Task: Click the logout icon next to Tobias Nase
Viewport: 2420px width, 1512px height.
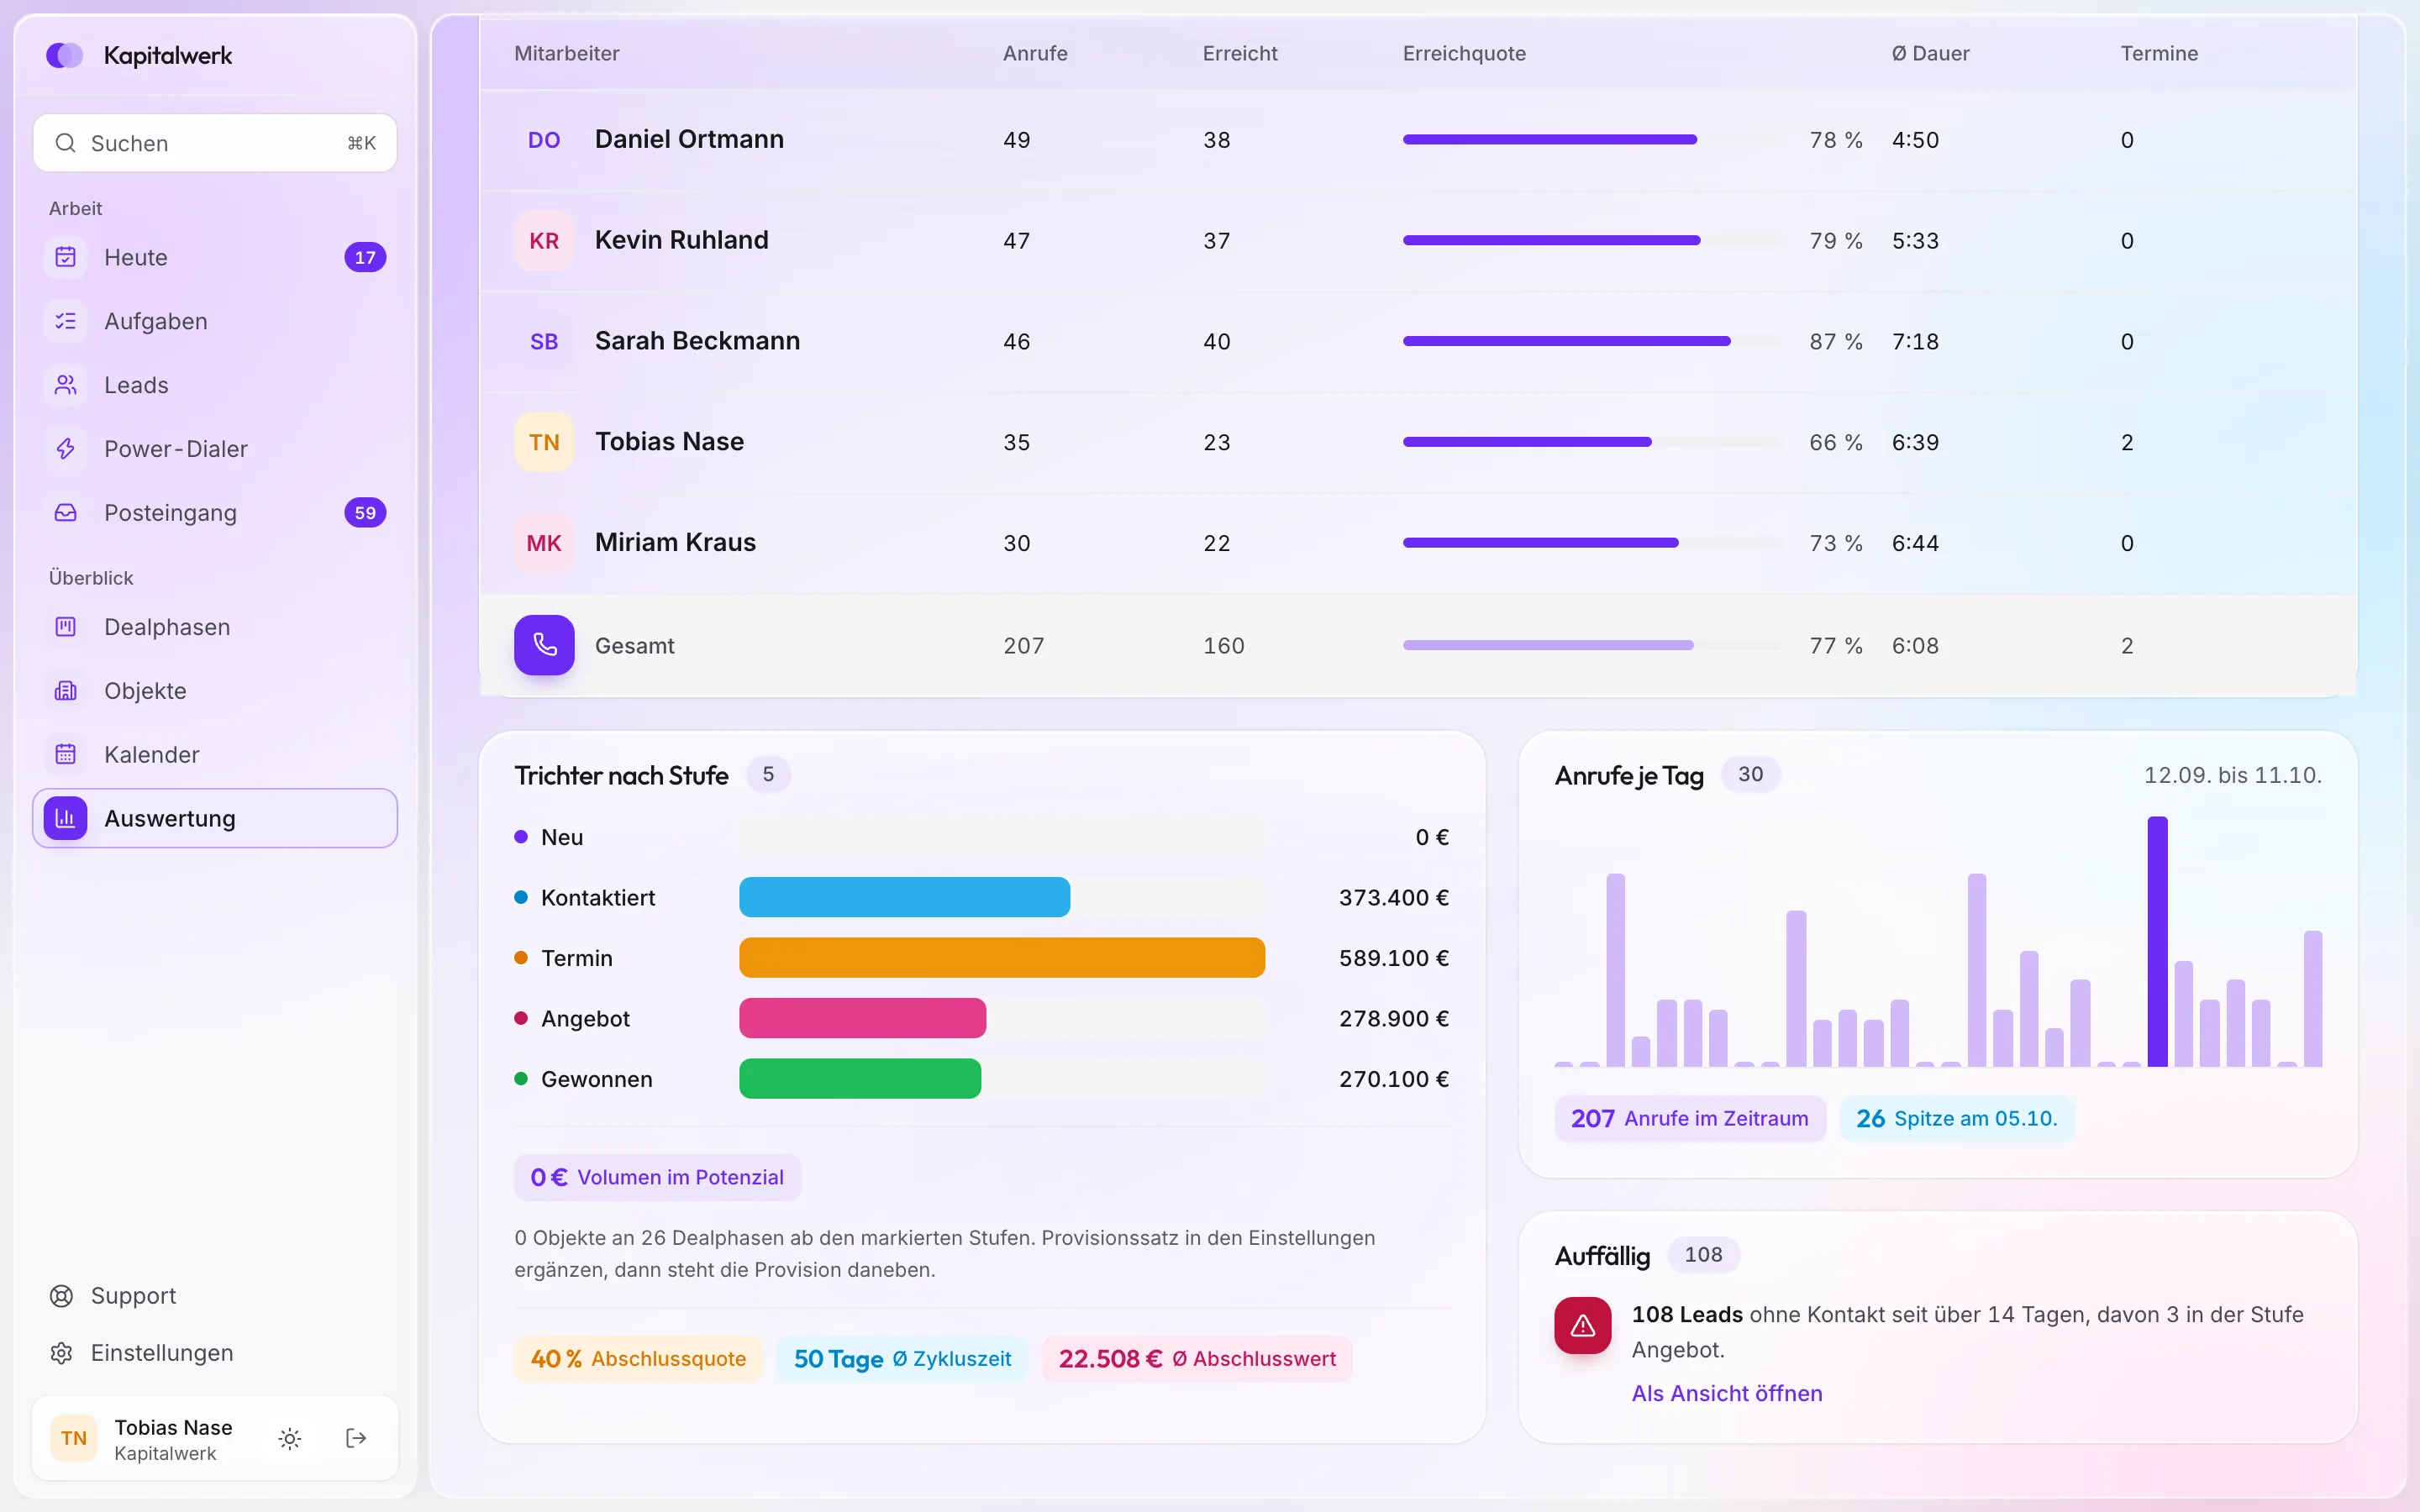Action: pos(356,1438)
